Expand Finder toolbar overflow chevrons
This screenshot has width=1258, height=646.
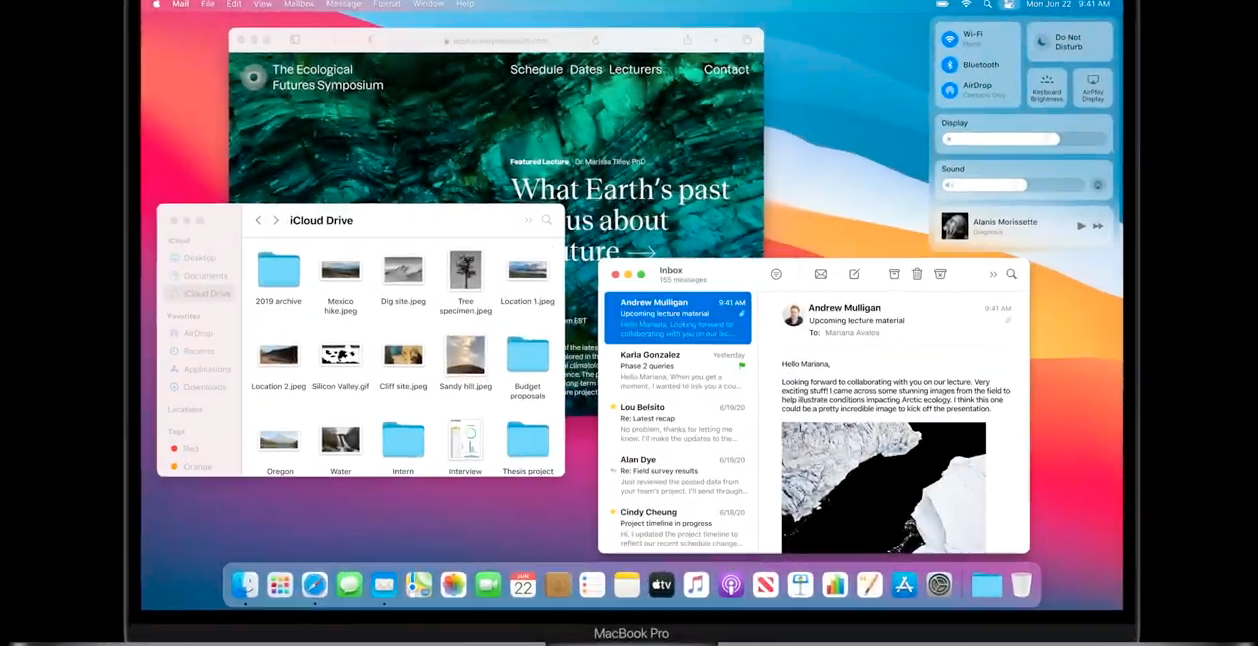(x=528, y=220)
